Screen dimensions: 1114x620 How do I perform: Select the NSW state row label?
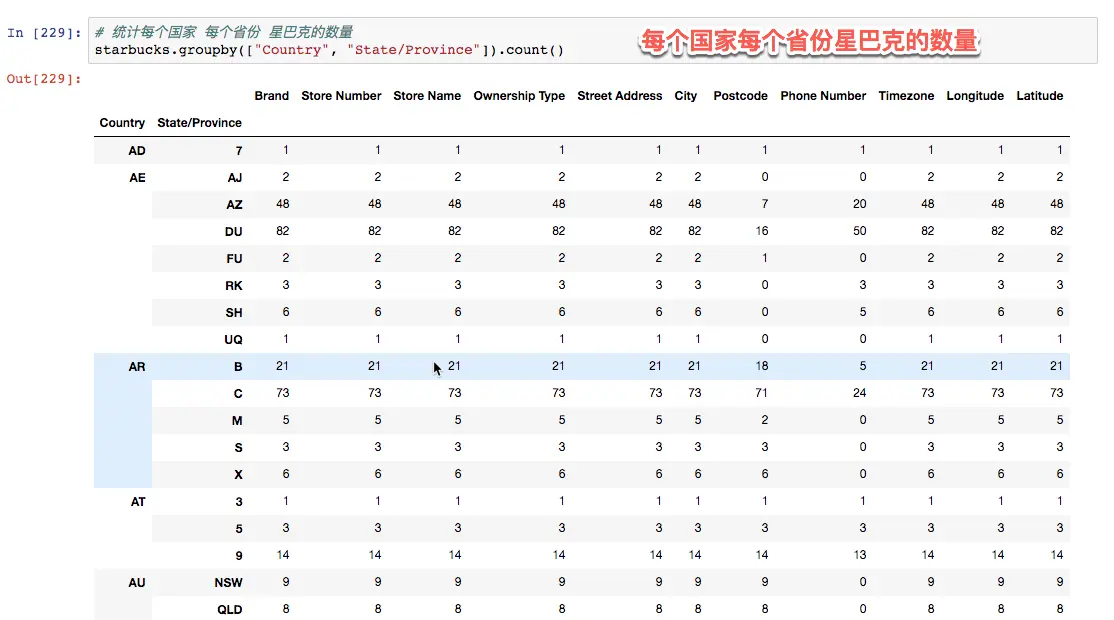228,582
